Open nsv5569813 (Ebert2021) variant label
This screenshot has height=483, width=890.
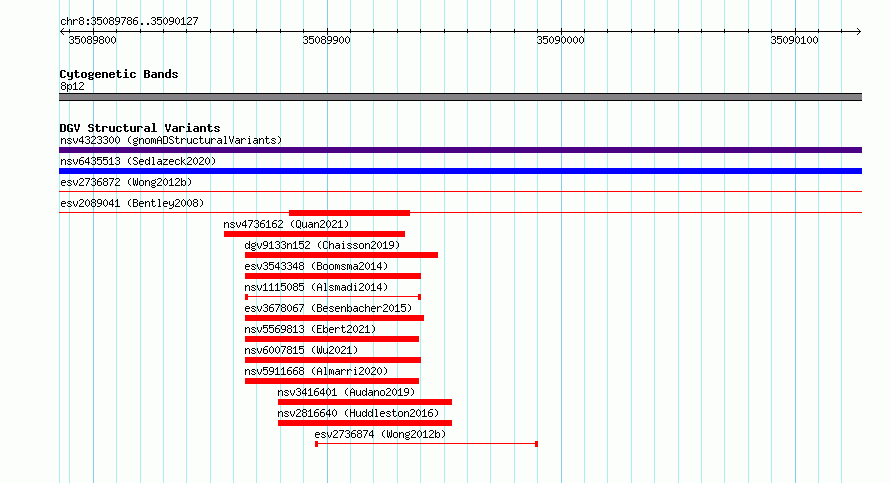310,329
